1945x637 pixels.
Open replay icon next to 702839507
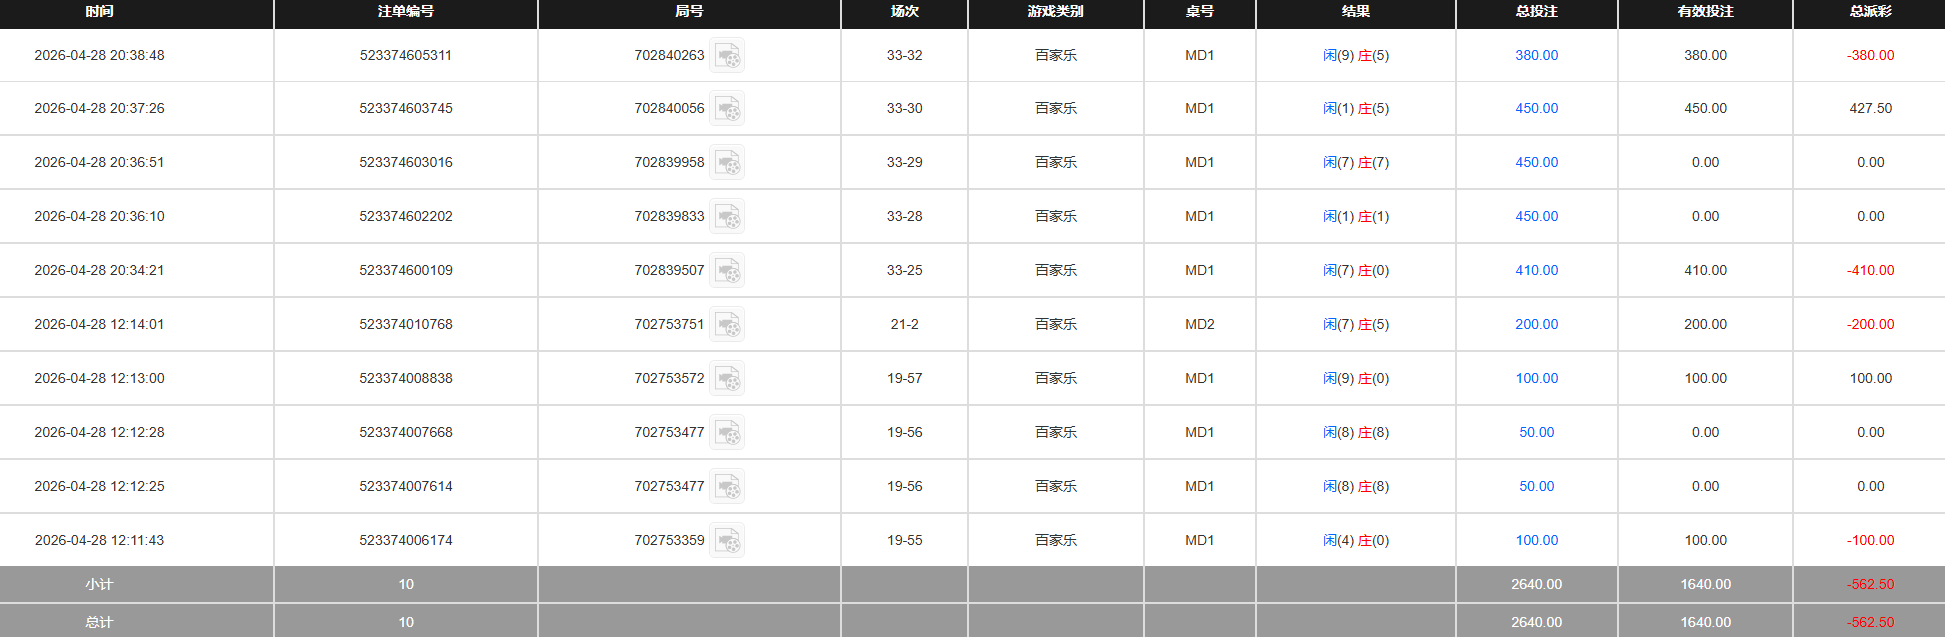[x=727, y=270]
